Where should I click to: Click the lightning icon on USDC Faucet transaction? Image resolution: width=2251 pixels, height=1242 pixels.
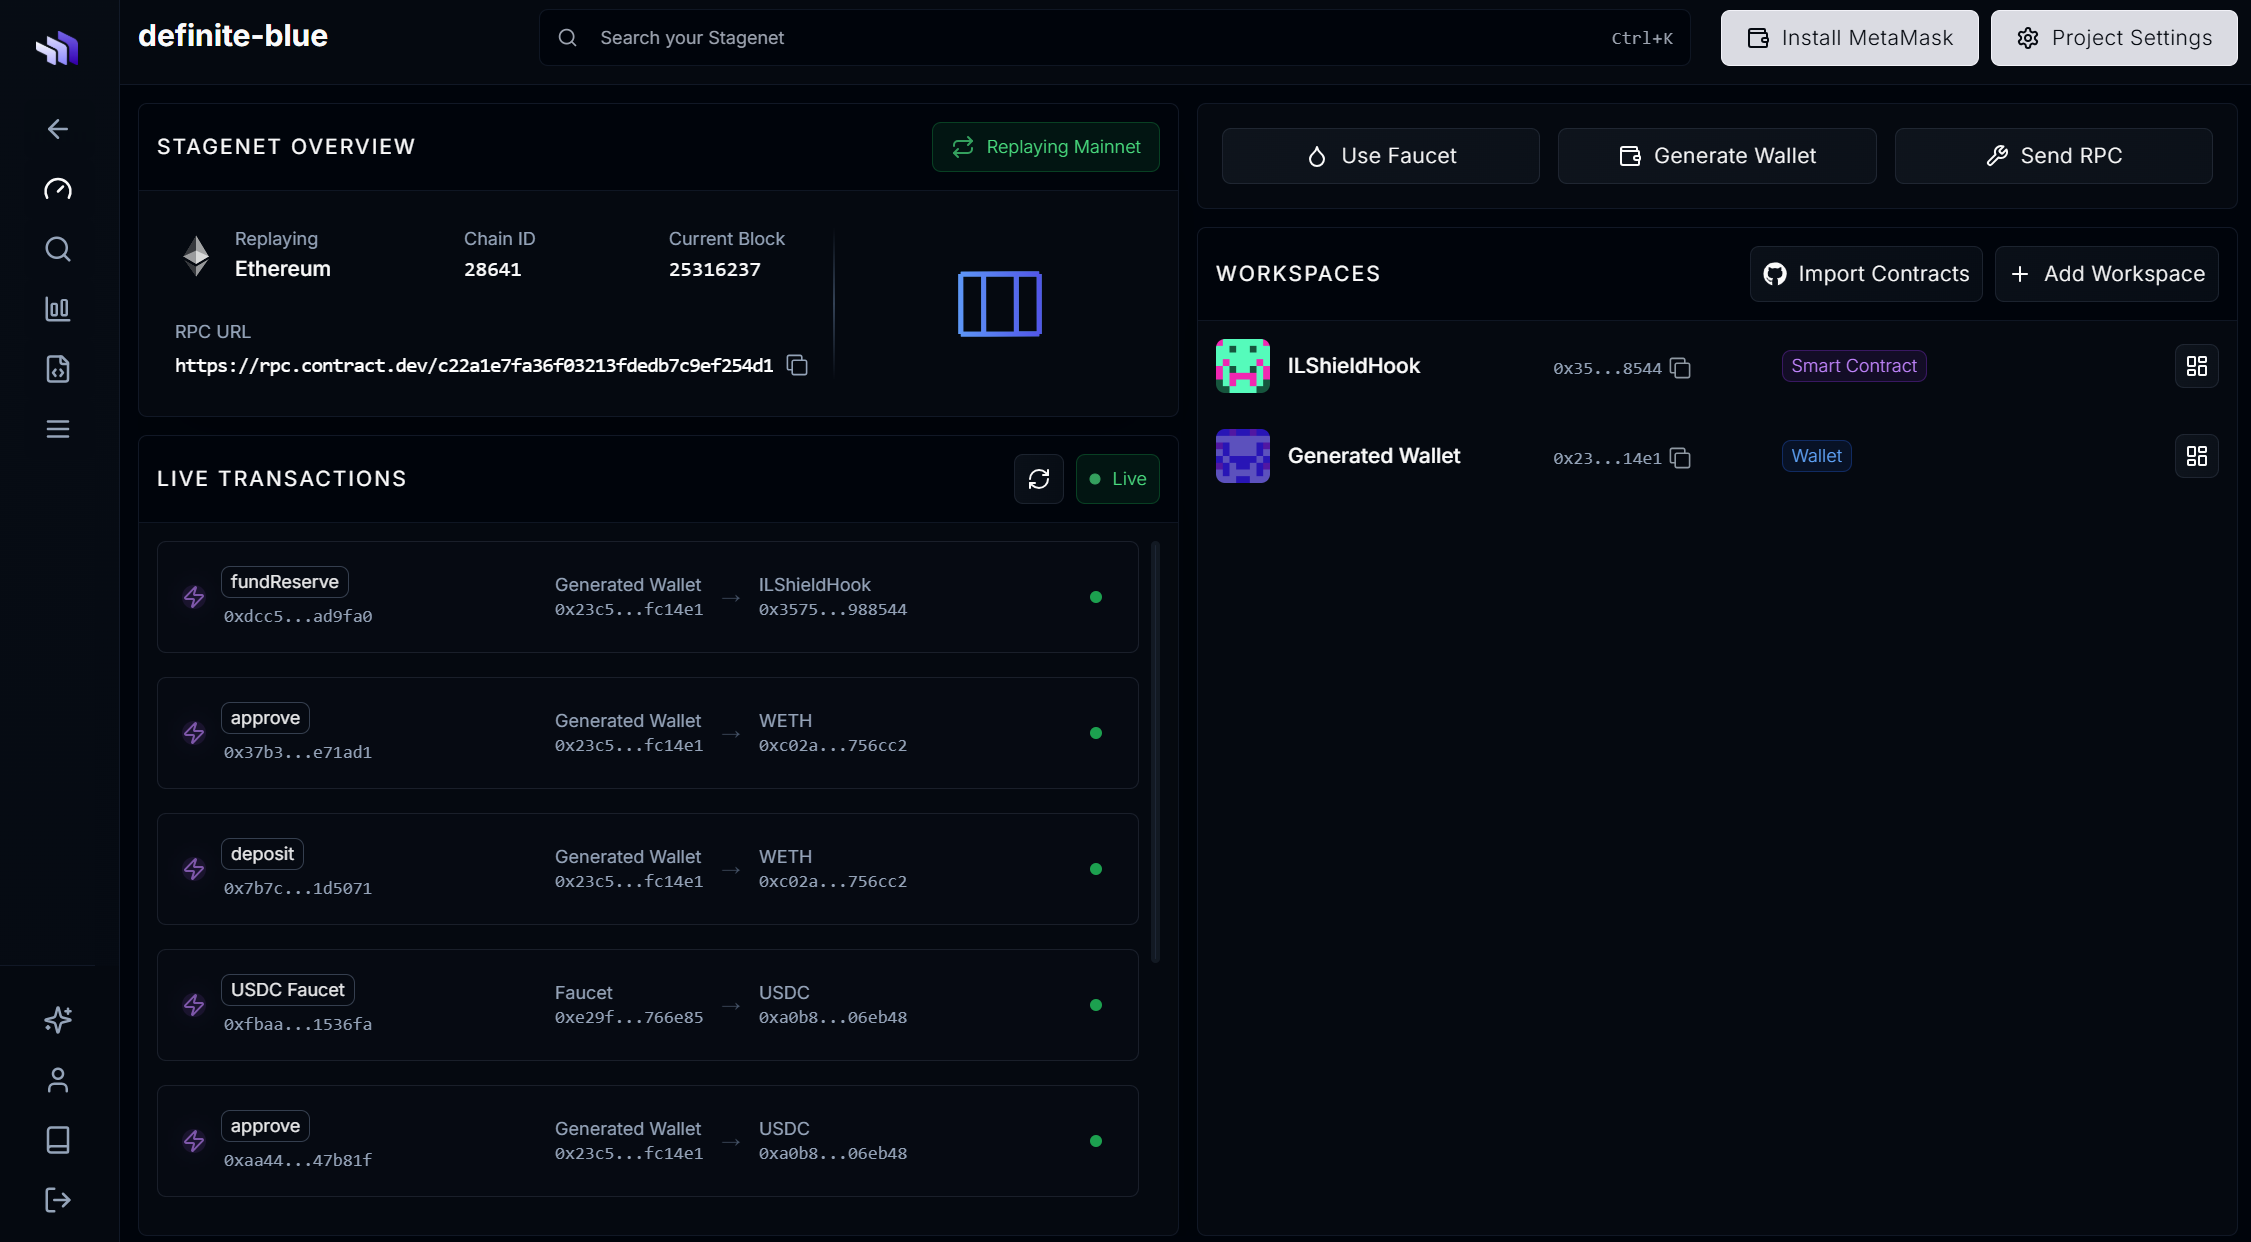tap(194, 1005)
